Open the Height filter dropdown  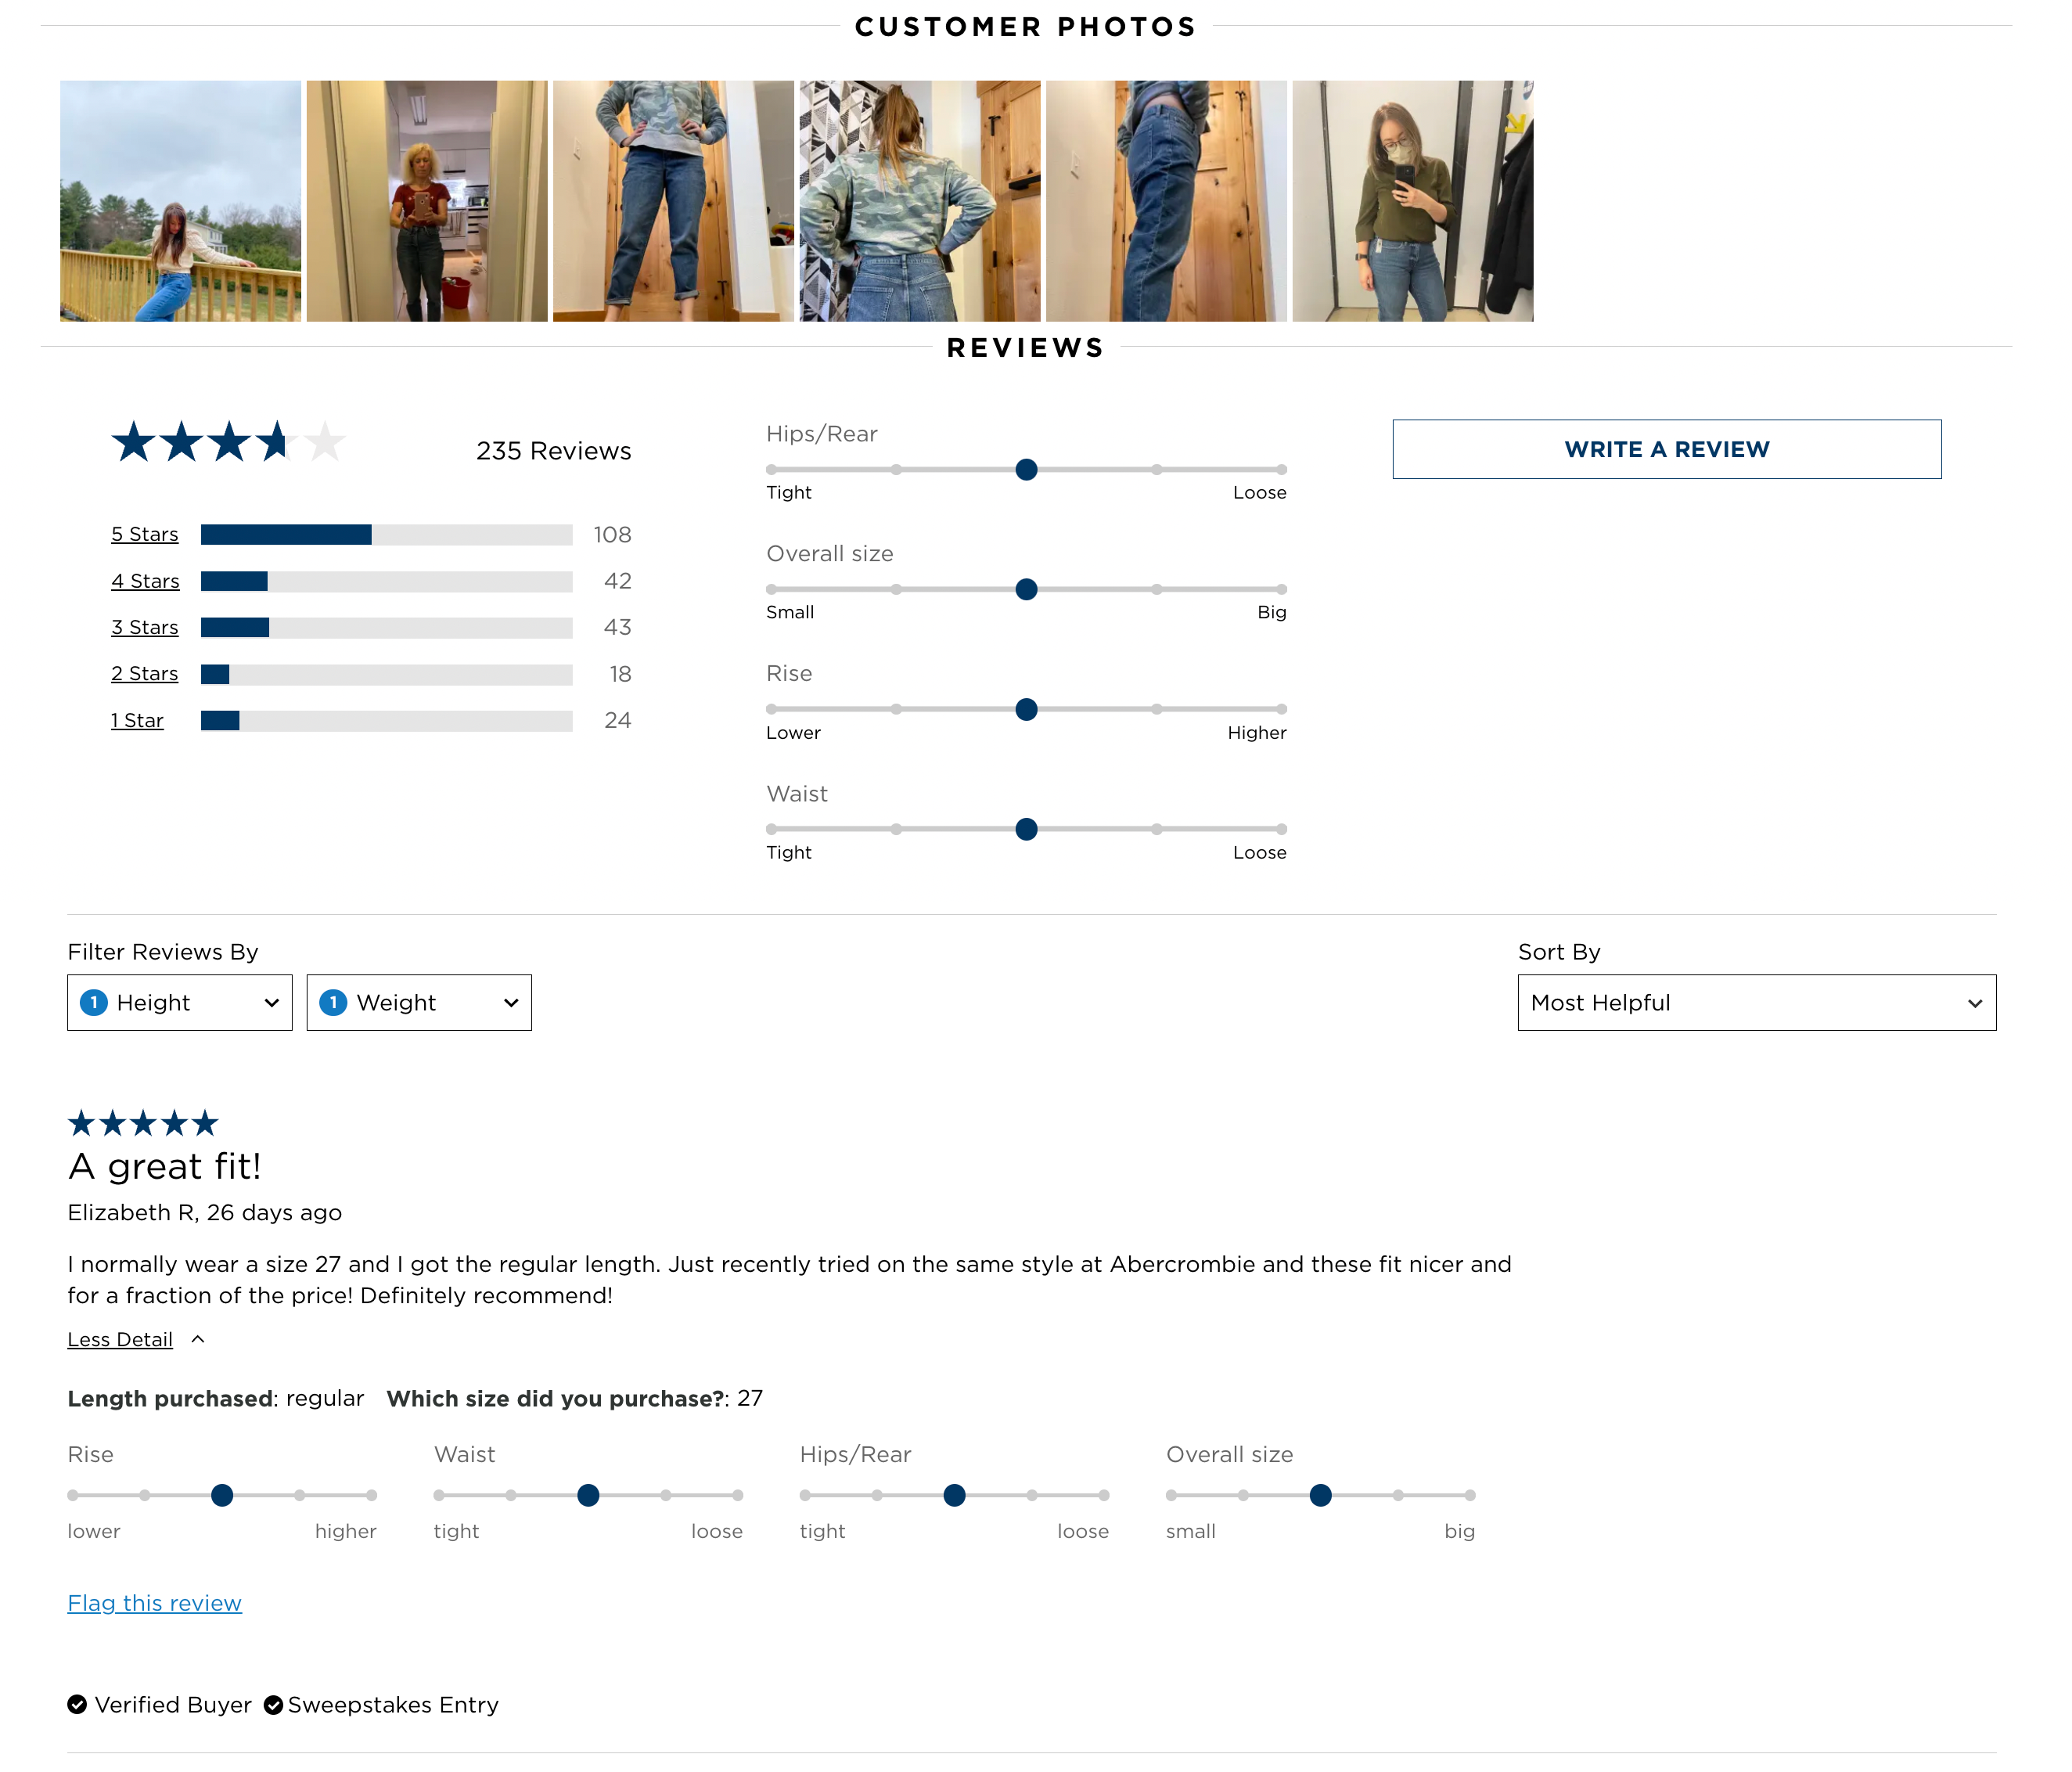click(x=180, y=1002)
